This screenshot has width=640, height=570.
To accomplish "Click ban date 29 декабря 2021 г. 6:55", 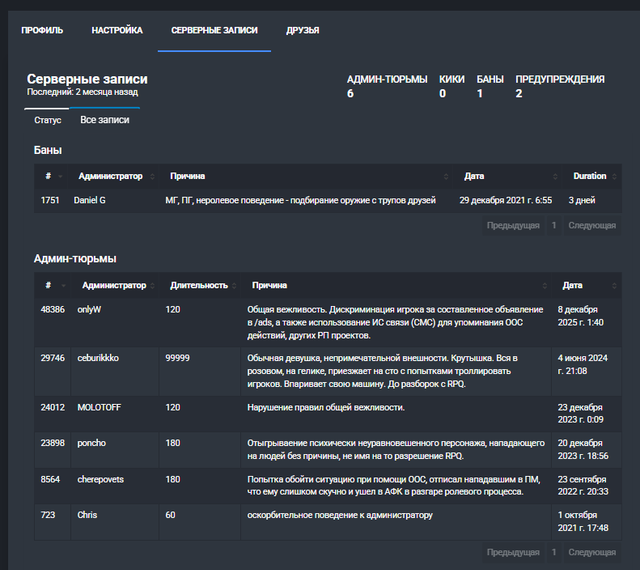I will pos(506,200).
